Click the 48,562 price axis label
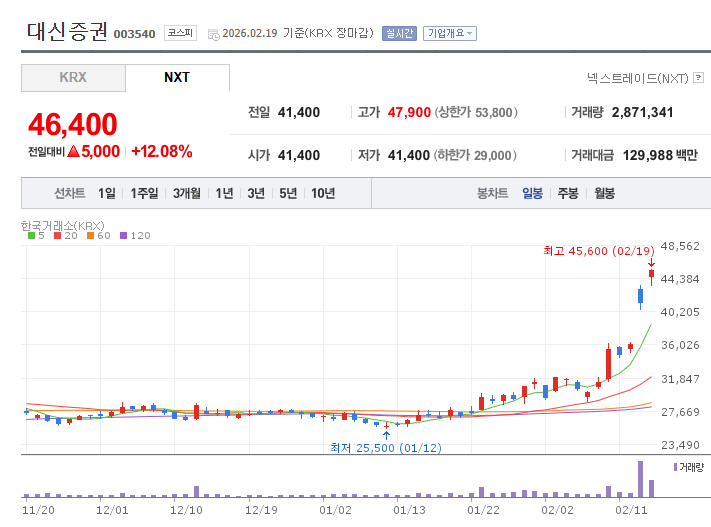Image resolution: width=711 pixels, height=527 pixels. point(680,246)
